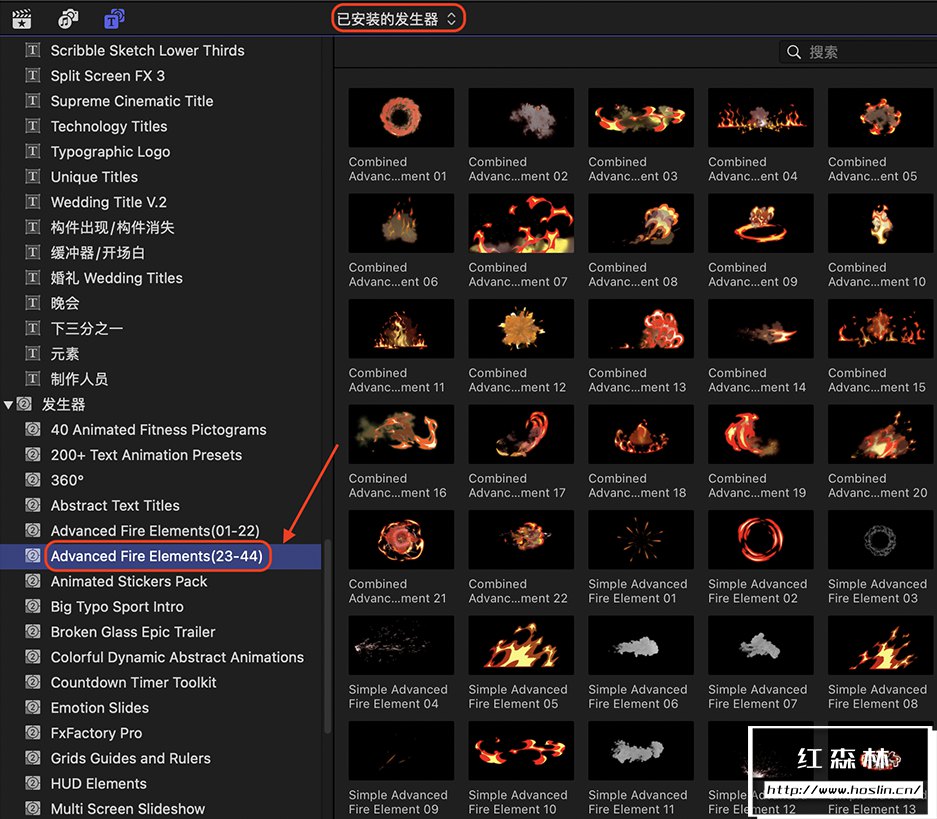Select Combined Advanced Element 01 fire ring thumbnail
The width and height of the screenshot is (937, 819).
[401, 118]
